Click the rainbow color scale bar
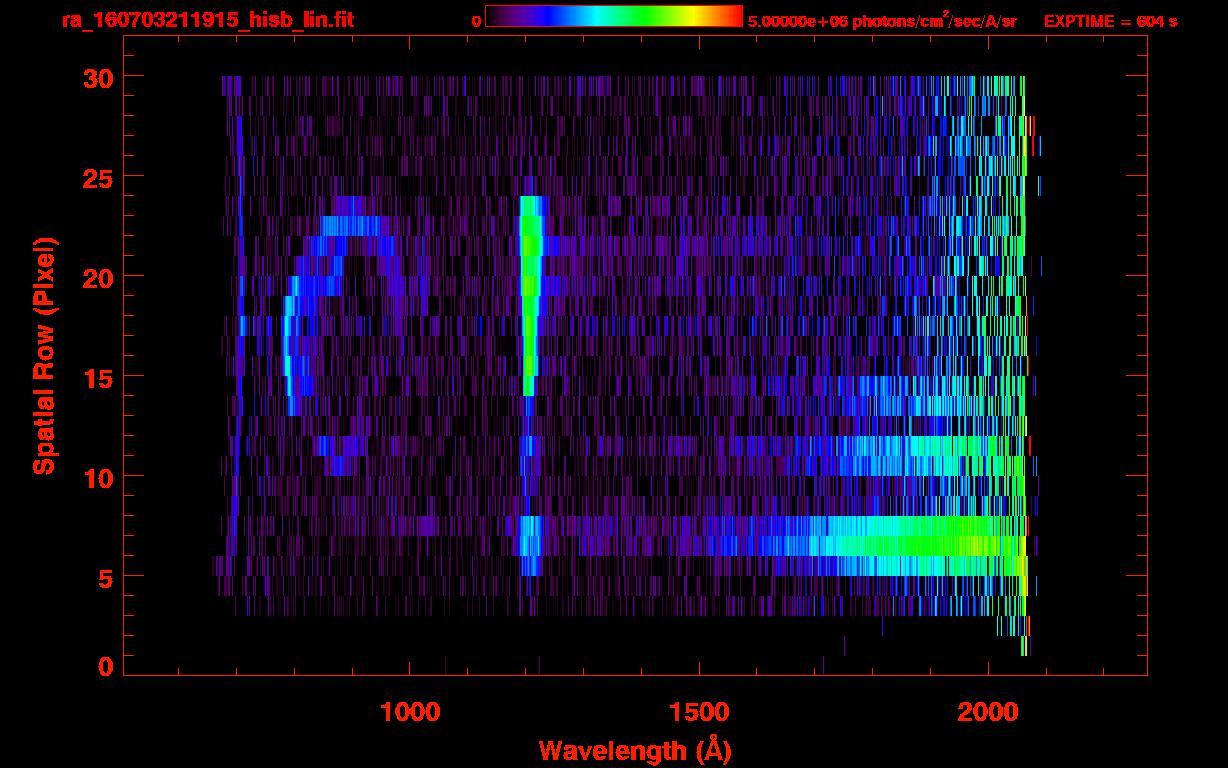This screenshot has height=768, width=1228. pos(614,16)
